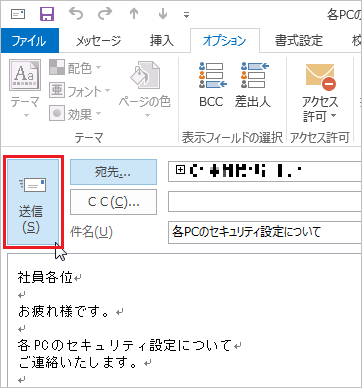The image size is (362, 388).
Task: Click the body line 各PCのセキュリティ設定について
Action: (x=125, y=345)
